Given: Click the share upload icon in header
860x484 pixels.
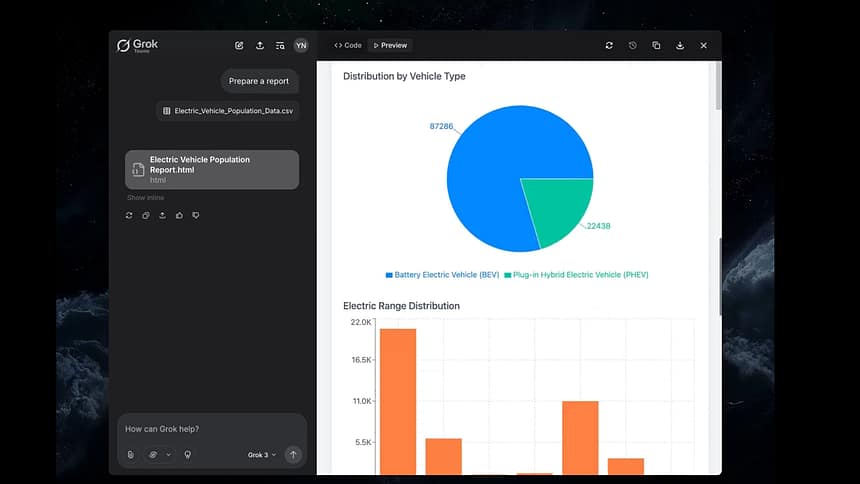Looking at the screenshot, I should (260, 45).
